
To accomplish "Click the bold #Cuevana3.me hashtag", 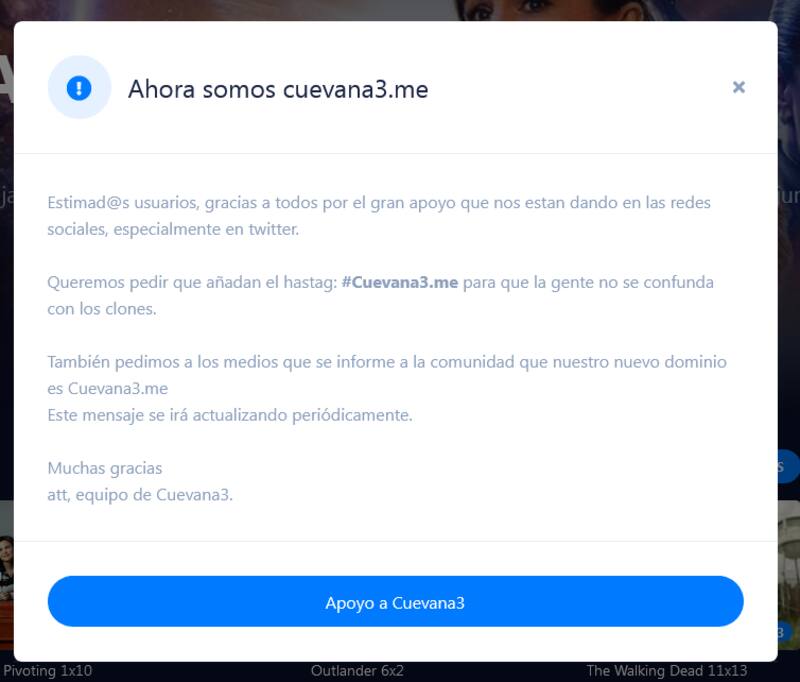I will [399, 282].
